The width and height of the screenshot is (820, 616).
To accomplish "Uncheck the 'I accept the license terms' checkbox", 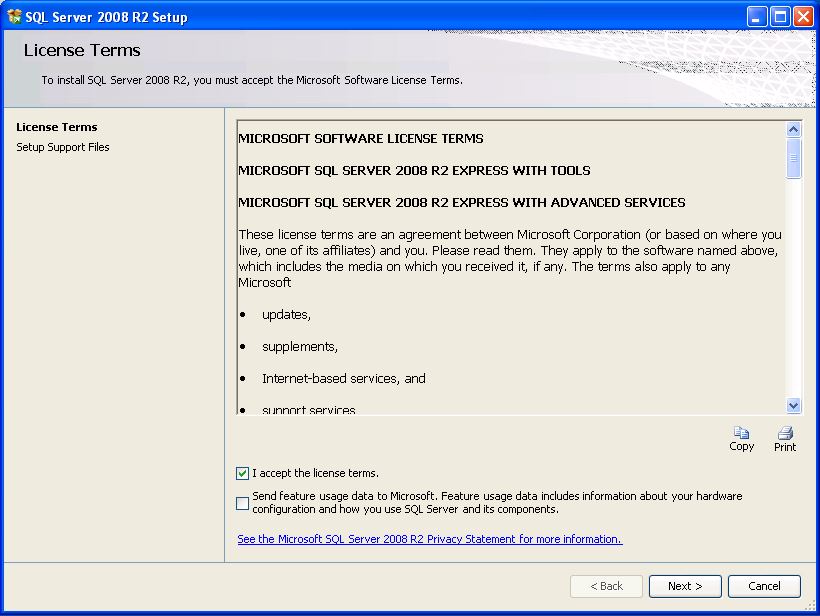I will point(243,474).
